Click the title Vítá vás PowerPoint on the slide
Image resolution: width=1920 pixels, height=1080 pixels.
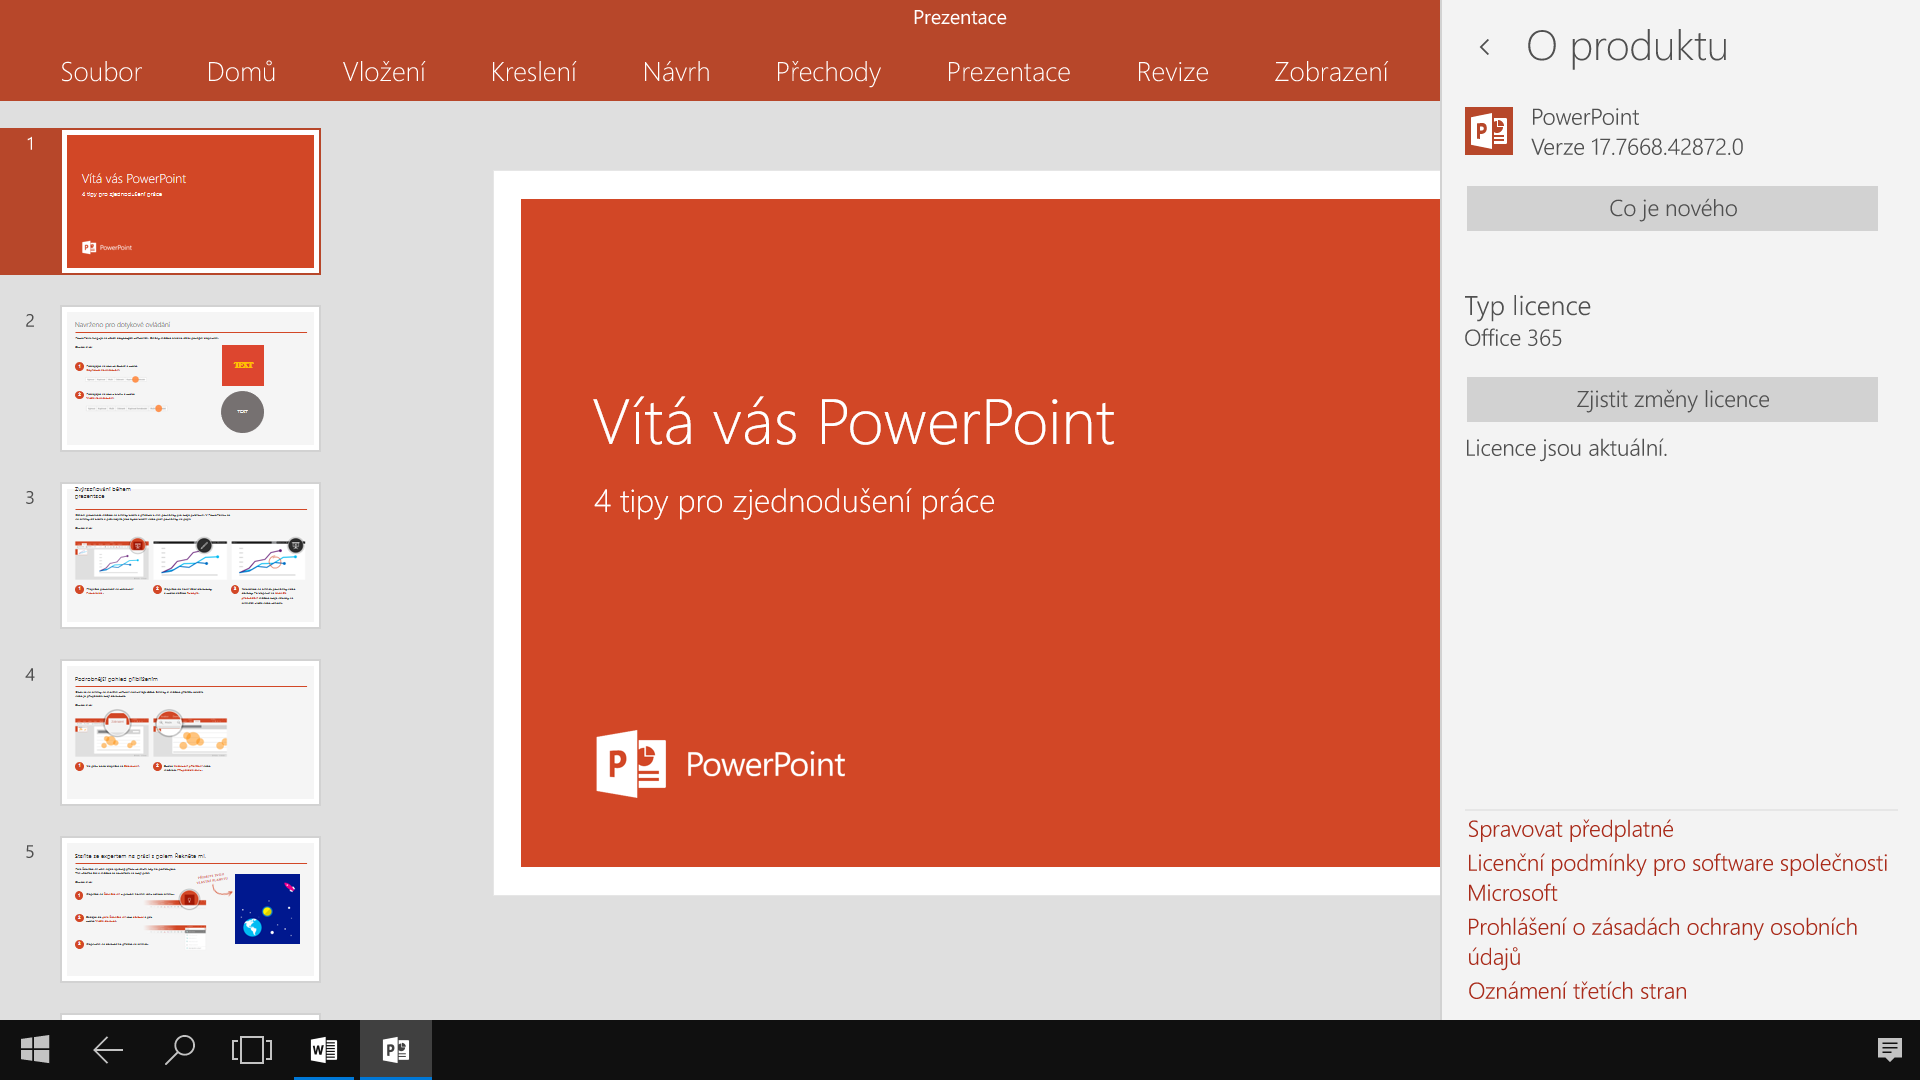[853, 422]
